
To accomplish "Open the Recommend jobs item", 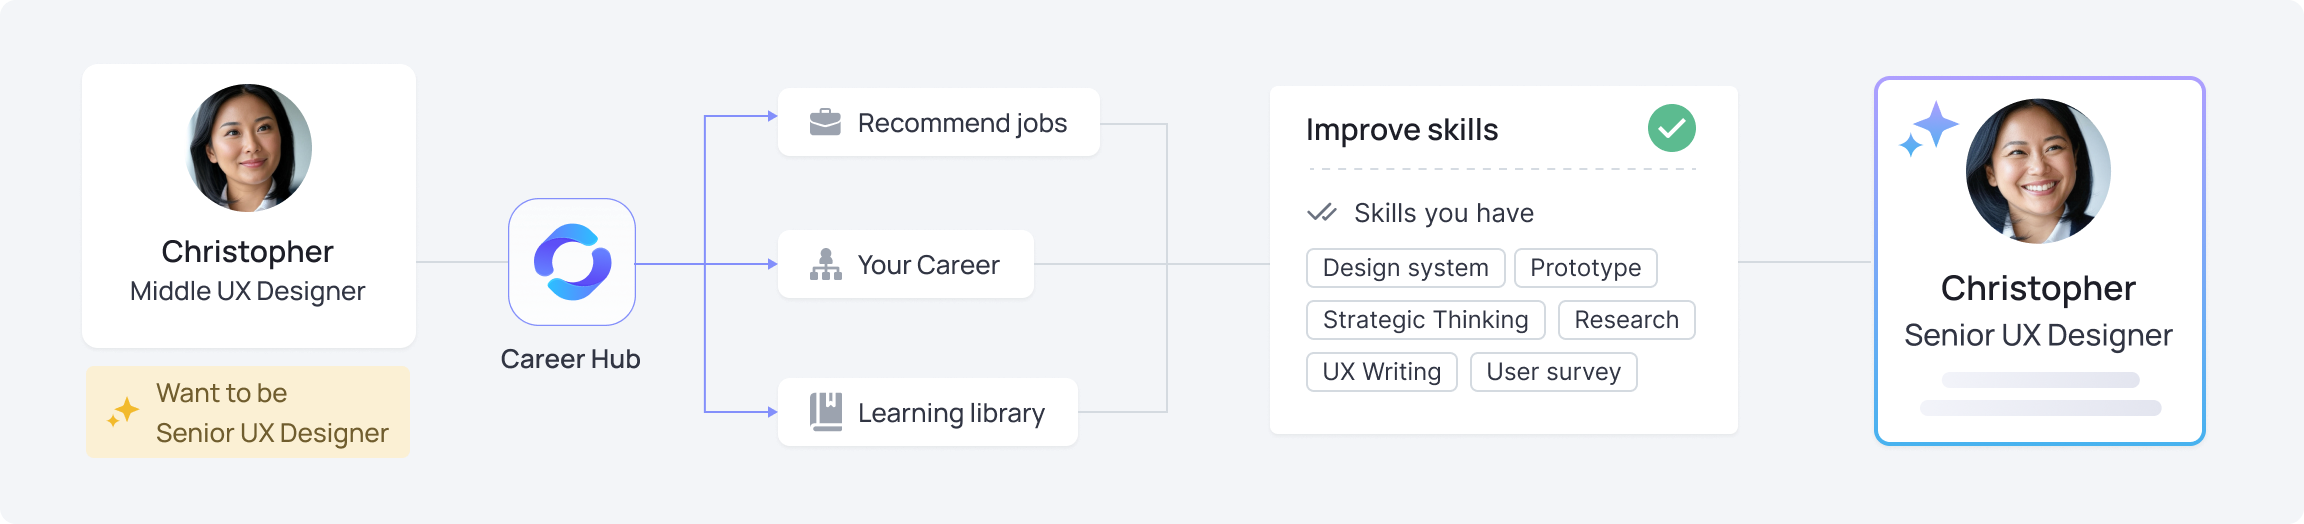I will coord(939,122).
